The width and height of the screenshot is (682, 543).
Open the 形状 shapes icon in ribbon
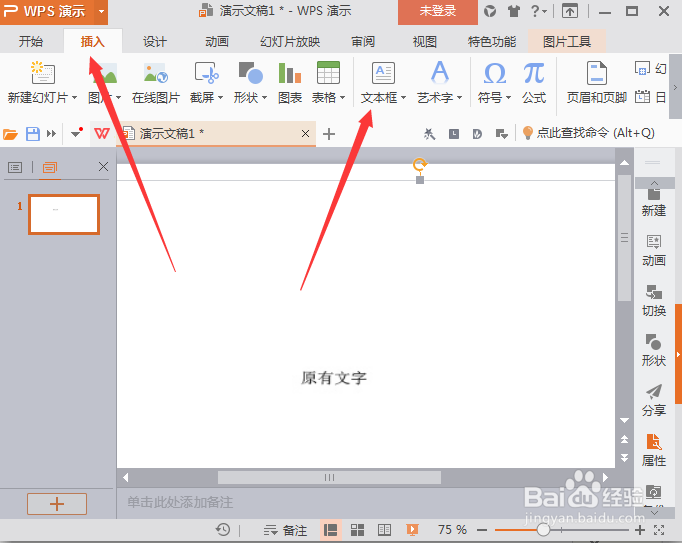coord(251,73)
